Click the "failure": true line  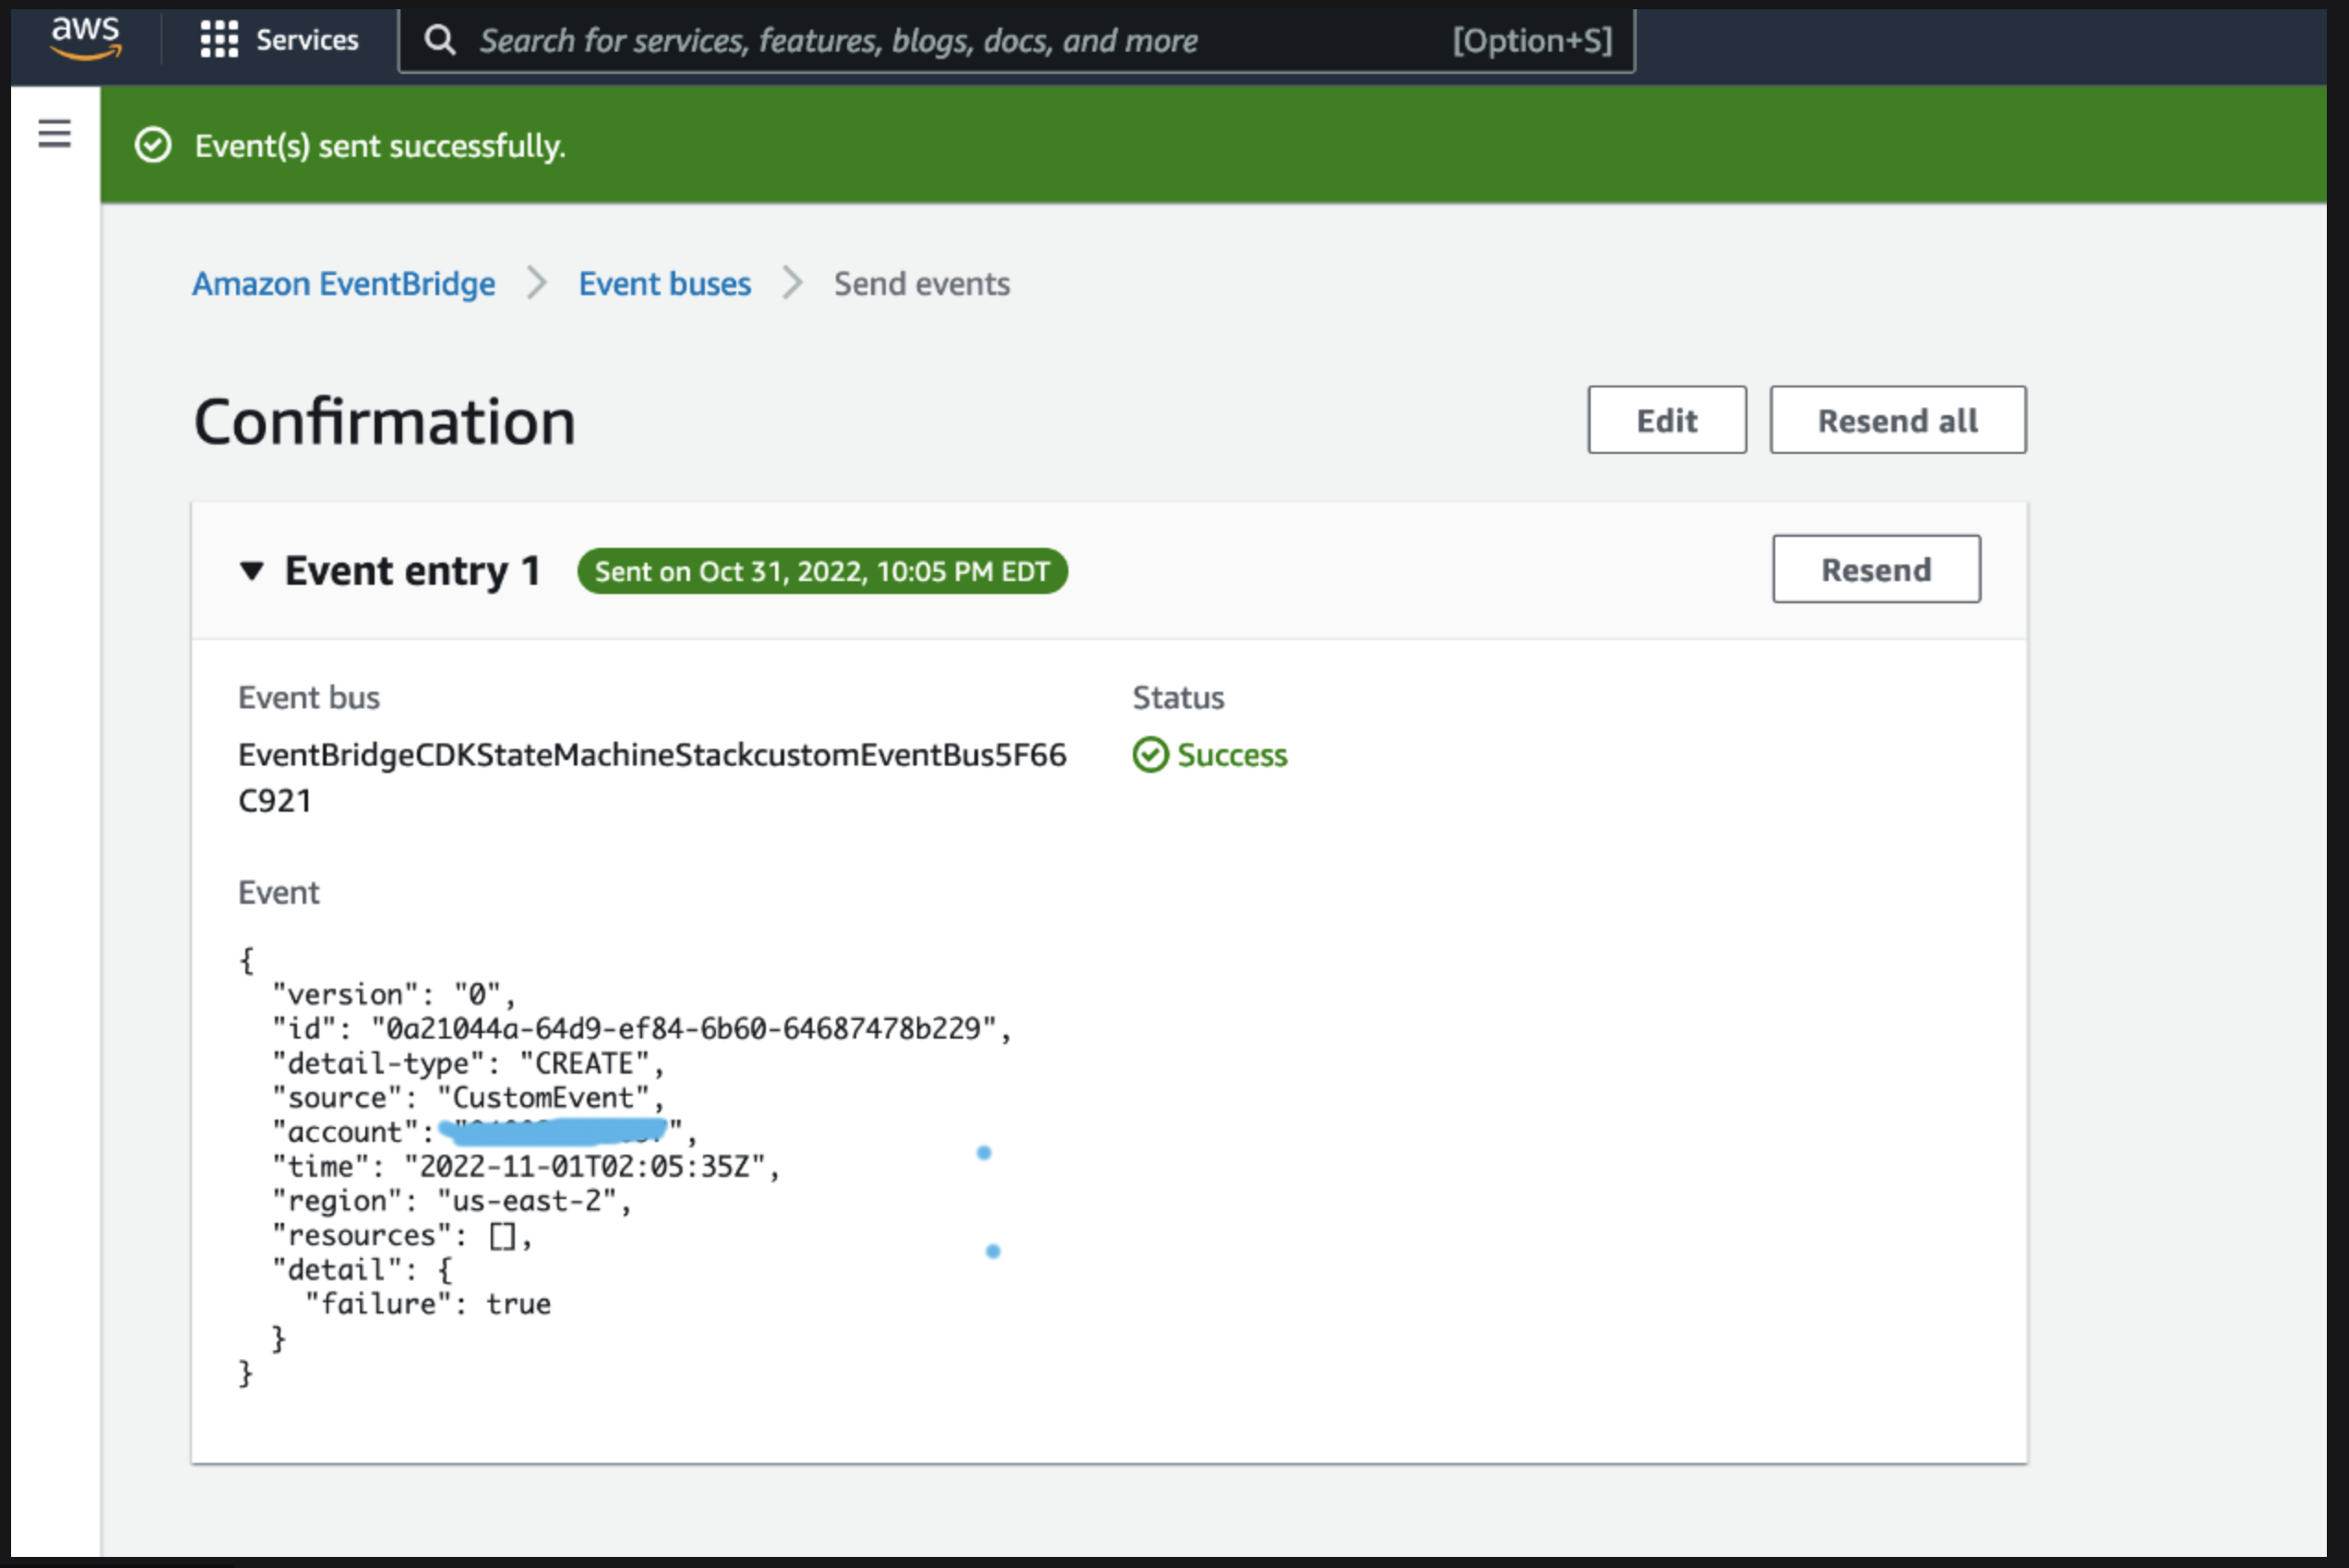coord(428,1303)
